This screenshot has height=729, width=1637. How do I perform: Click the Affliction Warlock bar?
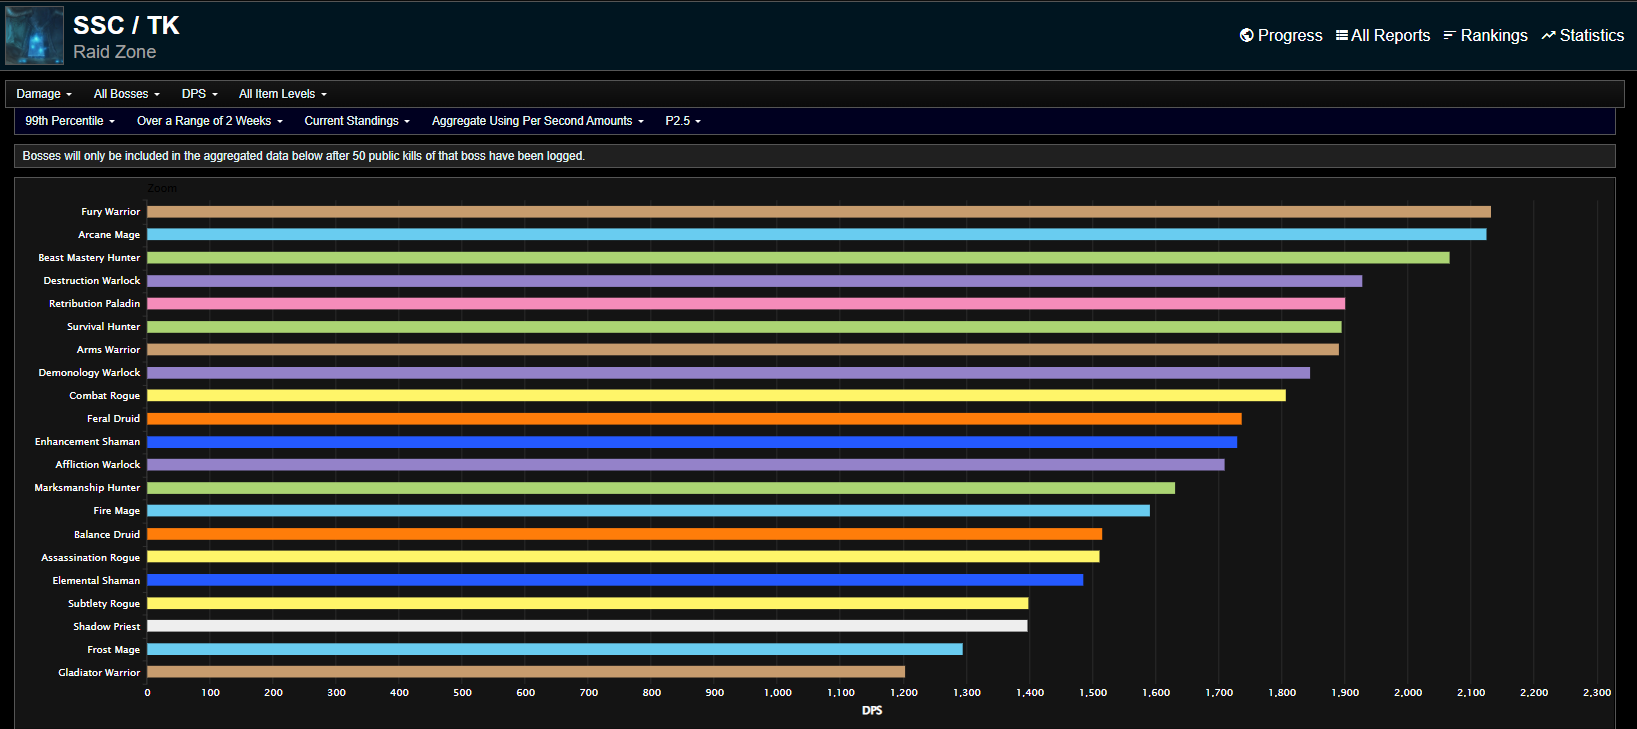click(x=686, y=465)
